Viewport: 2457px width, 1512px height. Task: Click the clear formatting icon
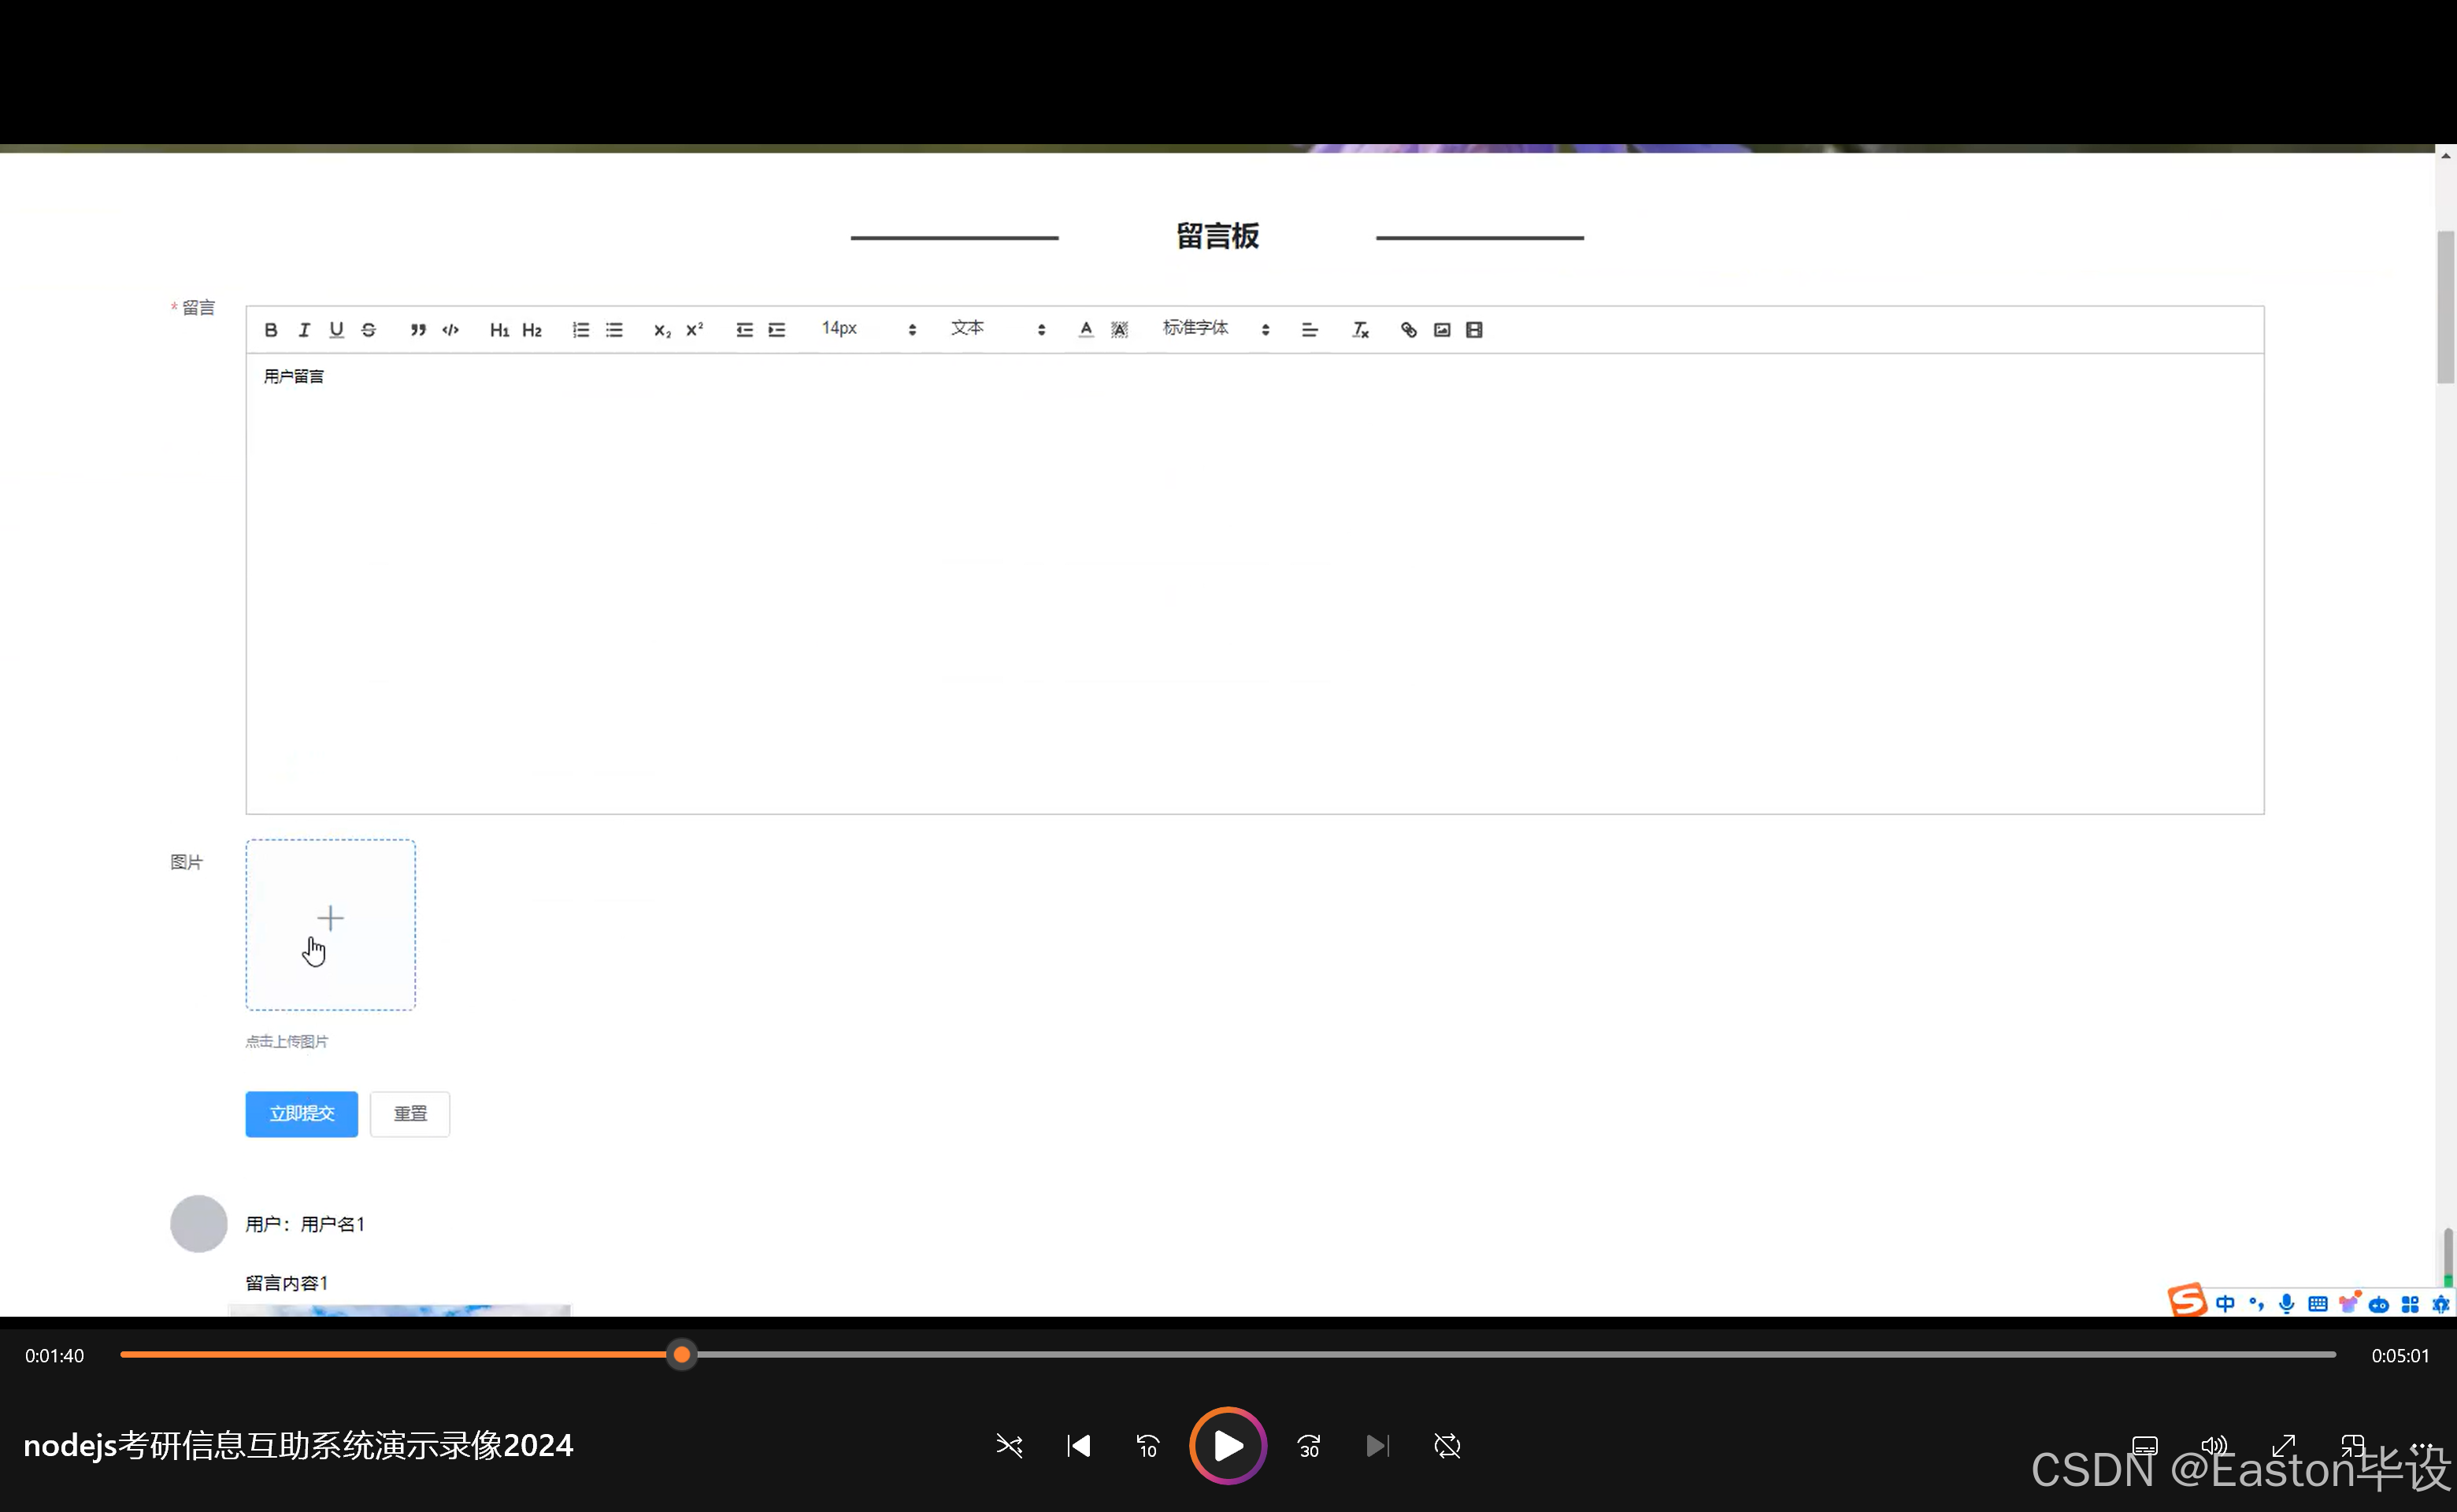click(x=1360, y=330)
